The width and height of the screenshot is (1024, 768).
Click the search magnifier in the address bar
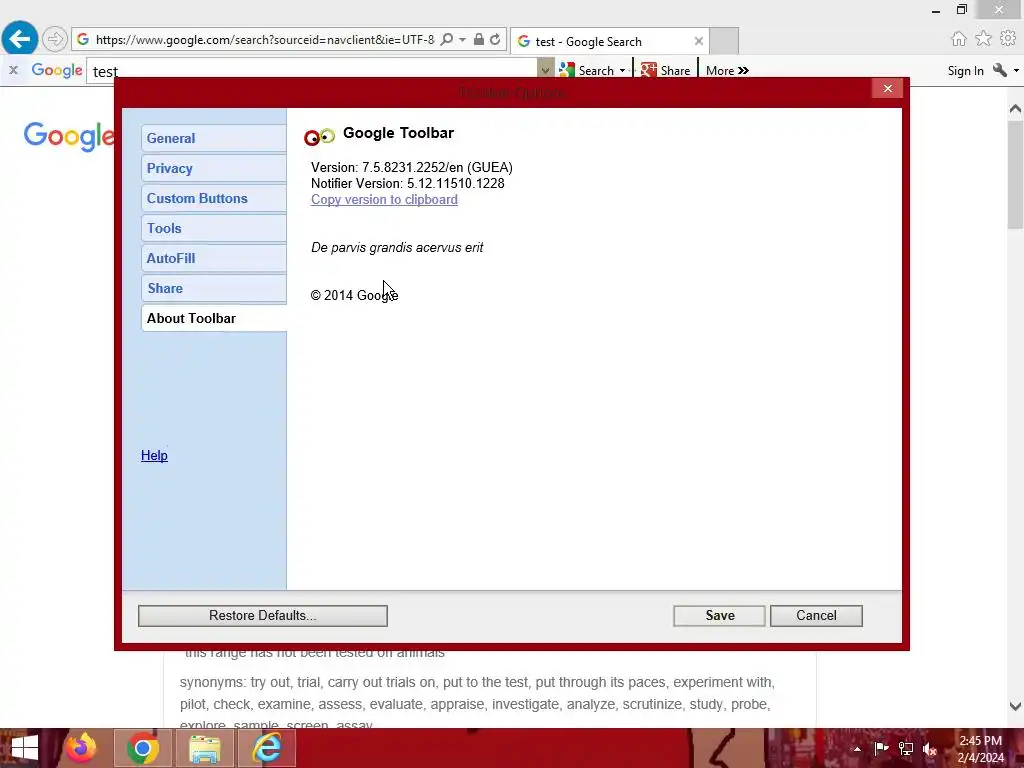(x=447, y=40)
